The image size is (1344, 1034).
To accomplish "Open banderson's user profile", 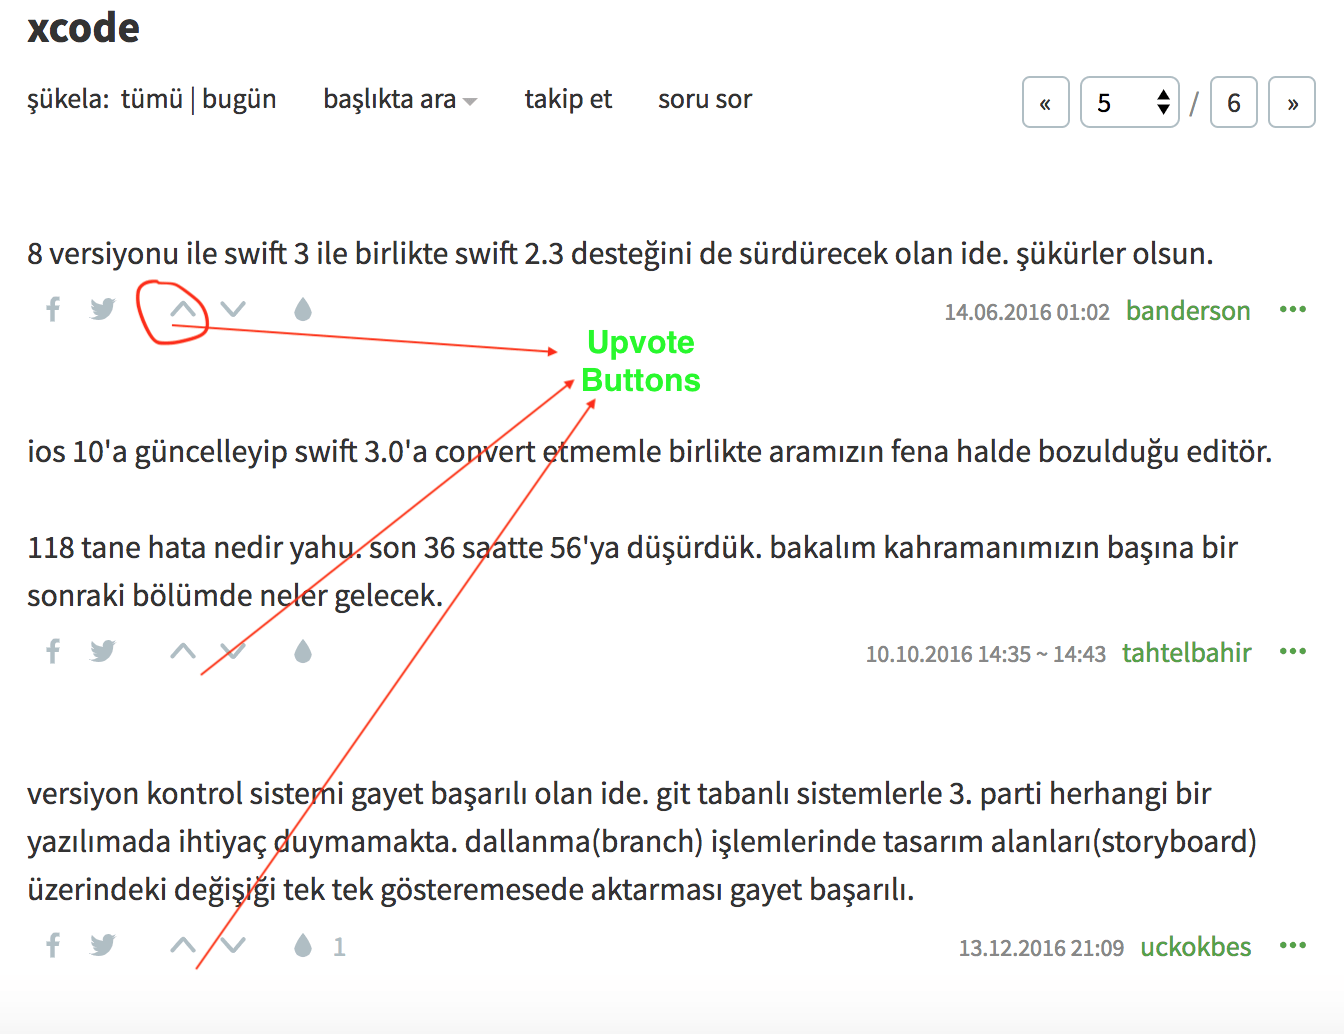I will coord(1188,311).
